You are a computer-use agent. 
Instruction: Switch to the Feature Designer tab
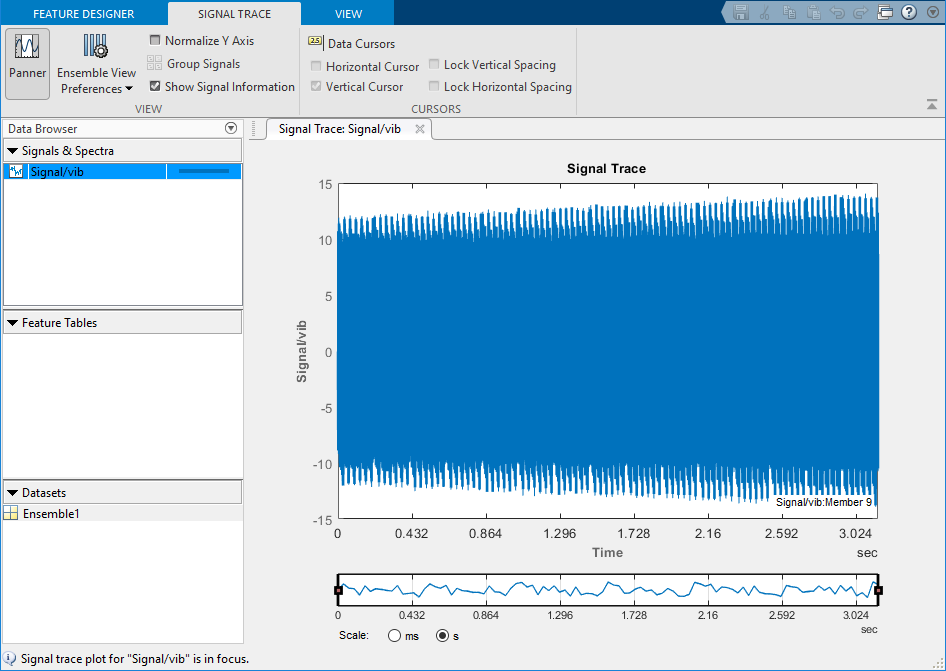(83, 14)
